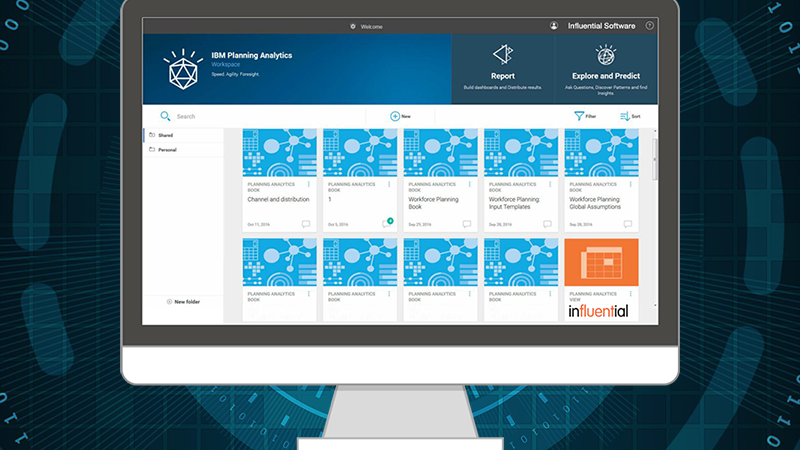Viewport: 800px width, 450px height.
Task: Click the Welcome gear icon
Action: tap(353, 27)
